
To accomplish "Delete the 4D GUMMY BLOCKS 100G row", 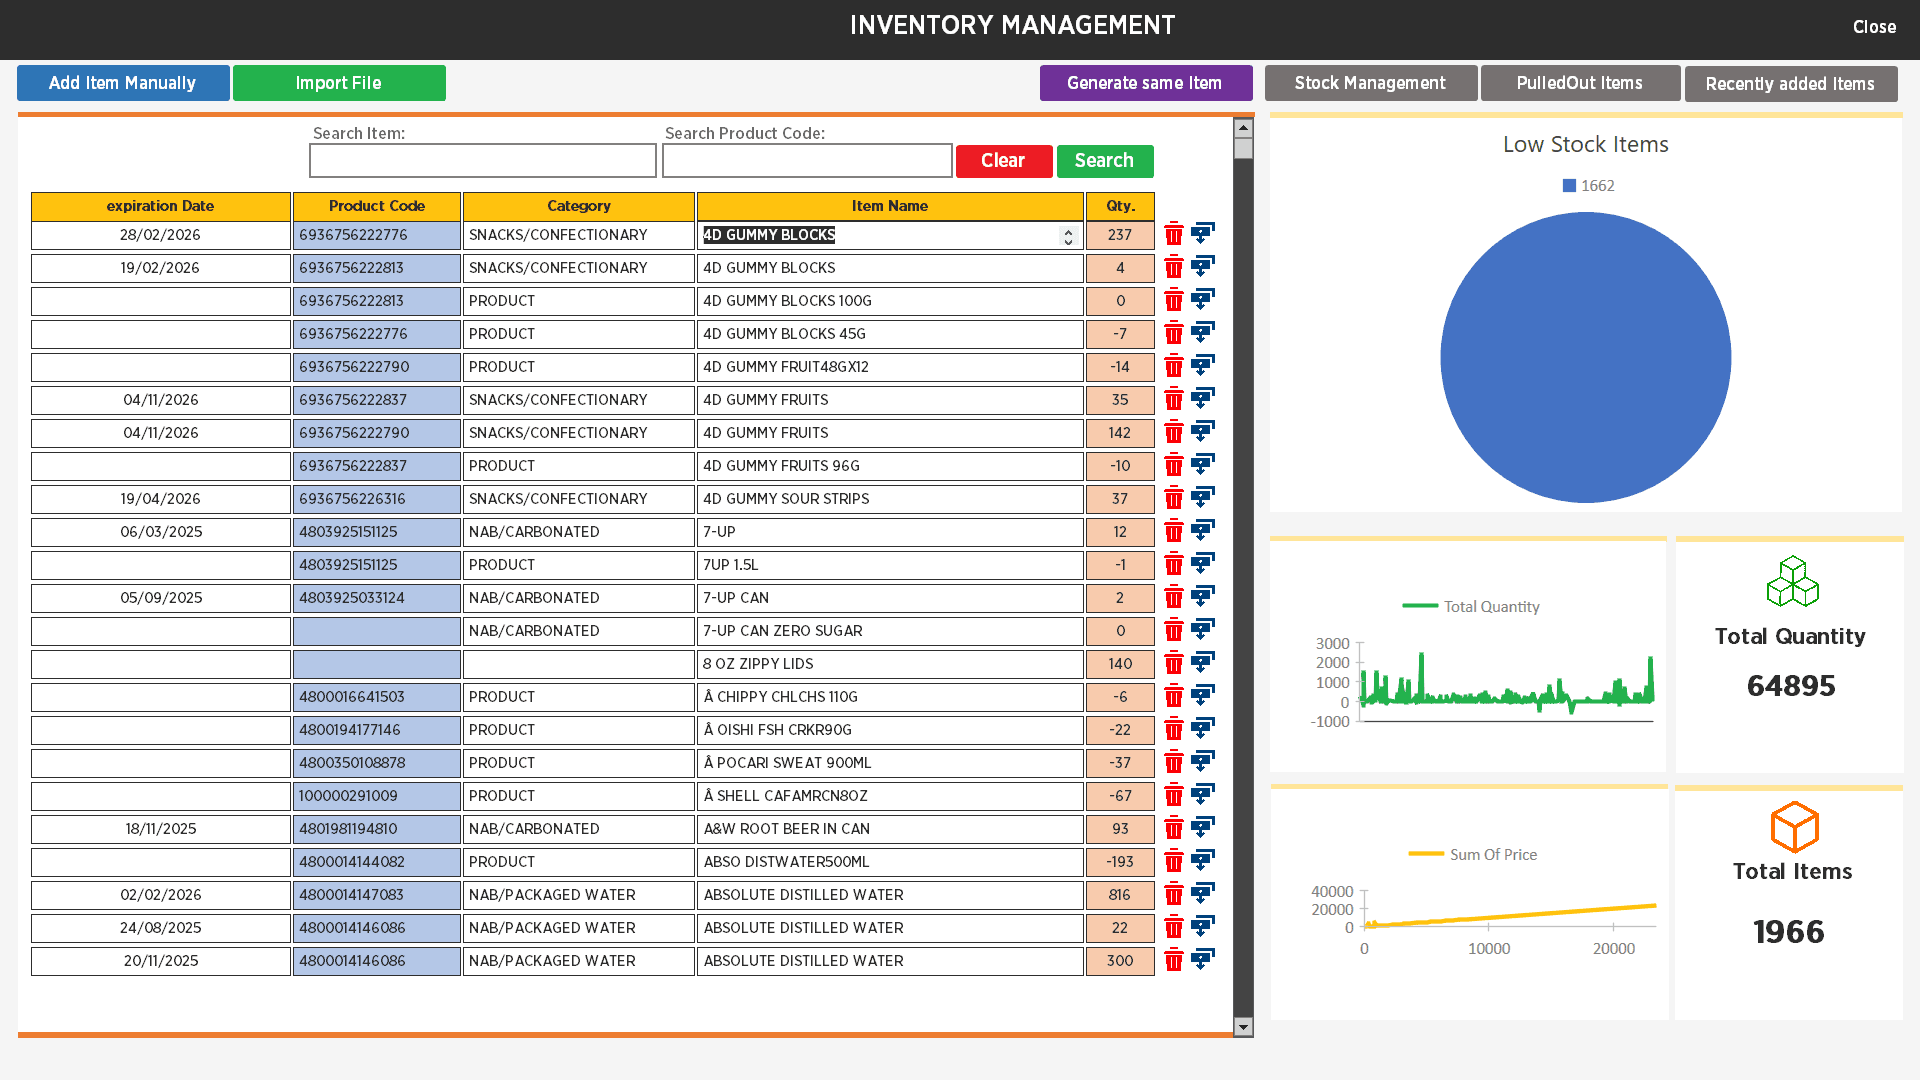I will [1174, 300].
